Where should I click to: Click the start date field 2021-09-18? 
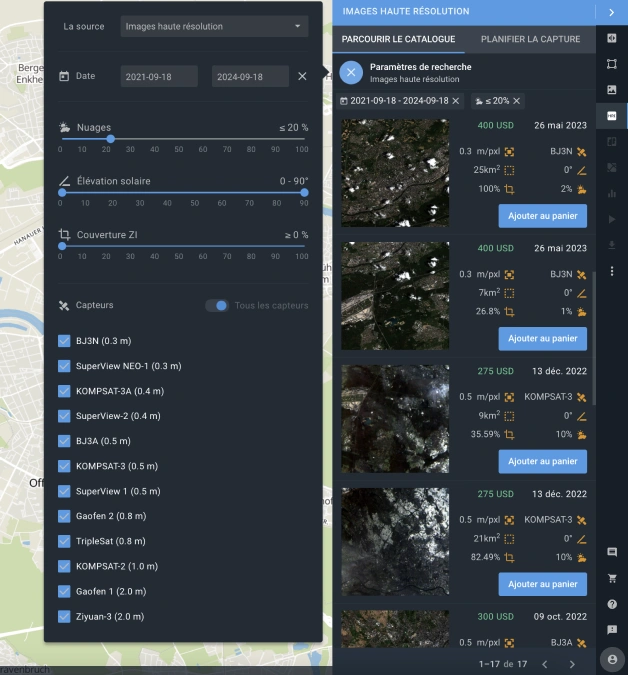coord(159,77)
